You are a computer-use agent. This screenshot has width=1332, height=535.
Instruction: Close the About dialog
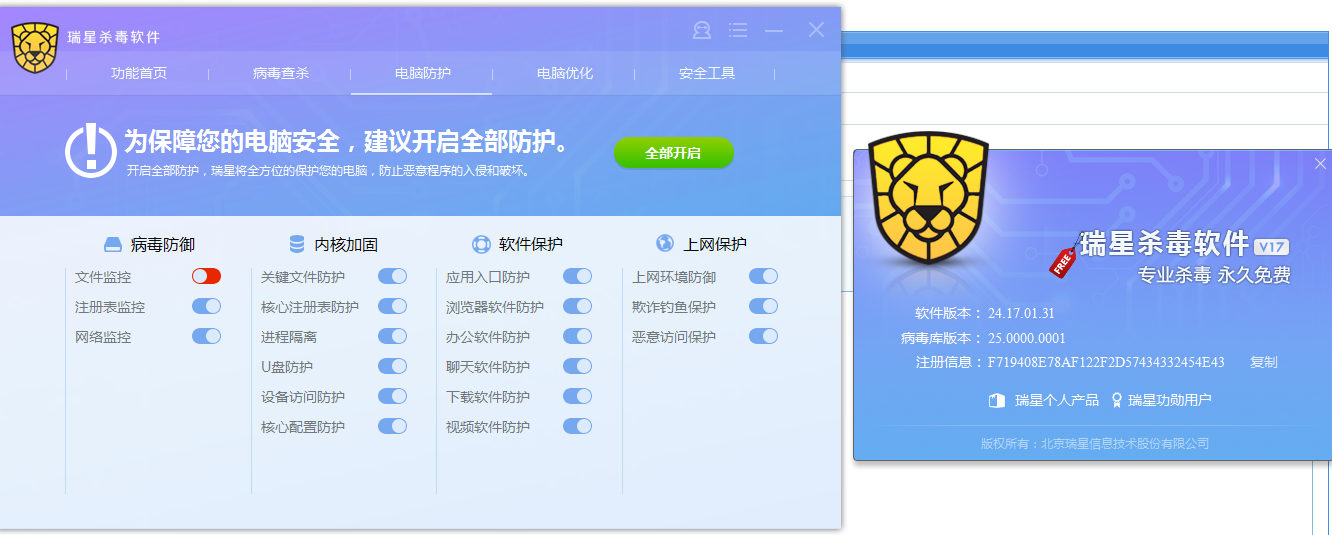[1320, 164]
